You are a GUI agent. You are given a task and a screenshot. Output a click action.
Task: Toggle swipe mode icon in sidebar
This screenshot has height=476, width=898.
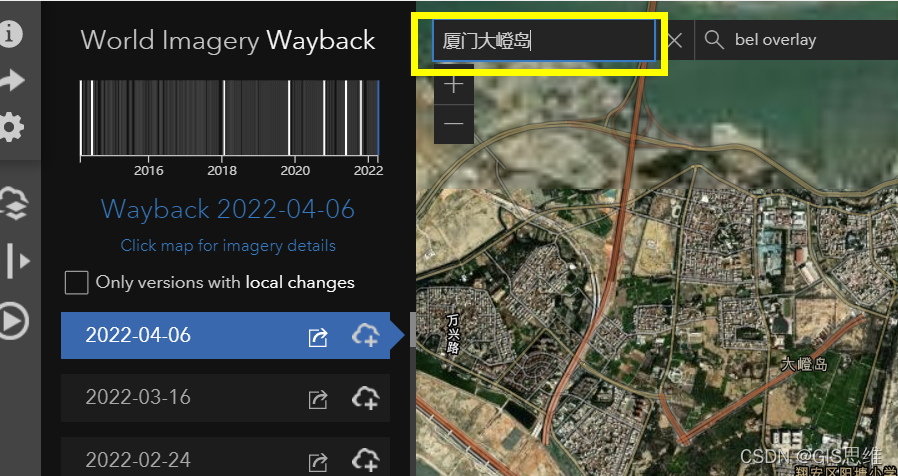[17, 261]
